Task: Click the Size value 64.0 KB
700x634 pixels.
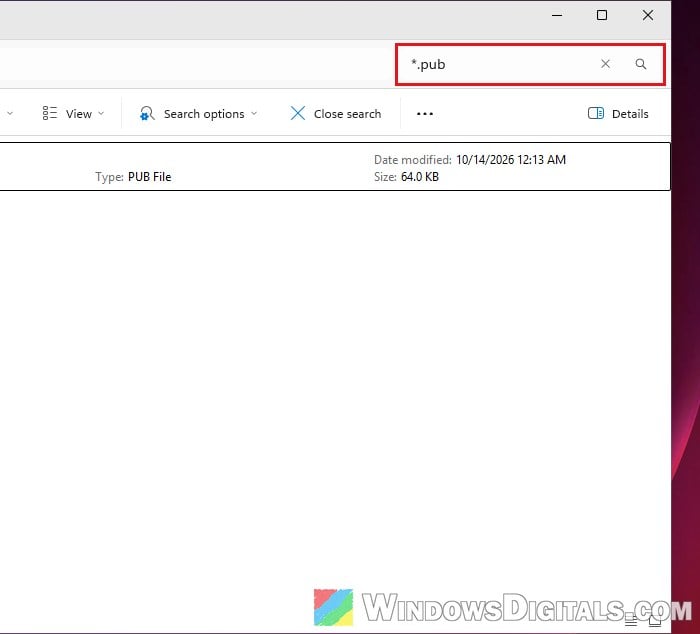Action: coord(420,177)
